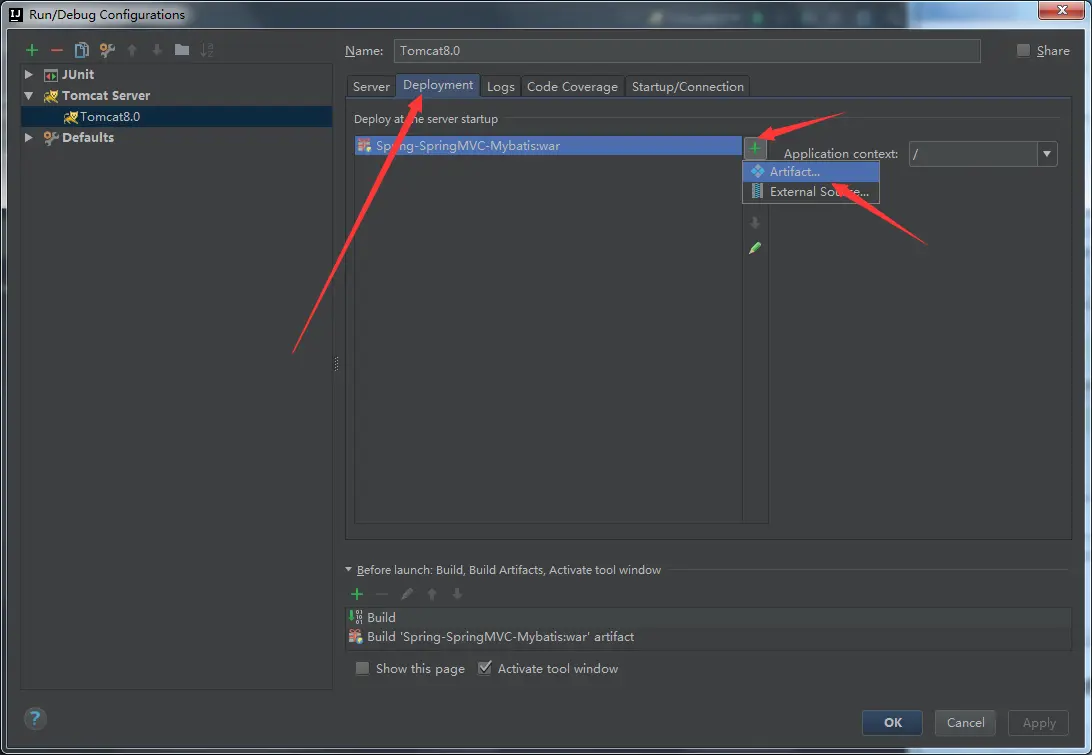Select the Spring-SpringMVC-Mybatis:war deployment entry
1092x755 pixels.
point(548,146)
